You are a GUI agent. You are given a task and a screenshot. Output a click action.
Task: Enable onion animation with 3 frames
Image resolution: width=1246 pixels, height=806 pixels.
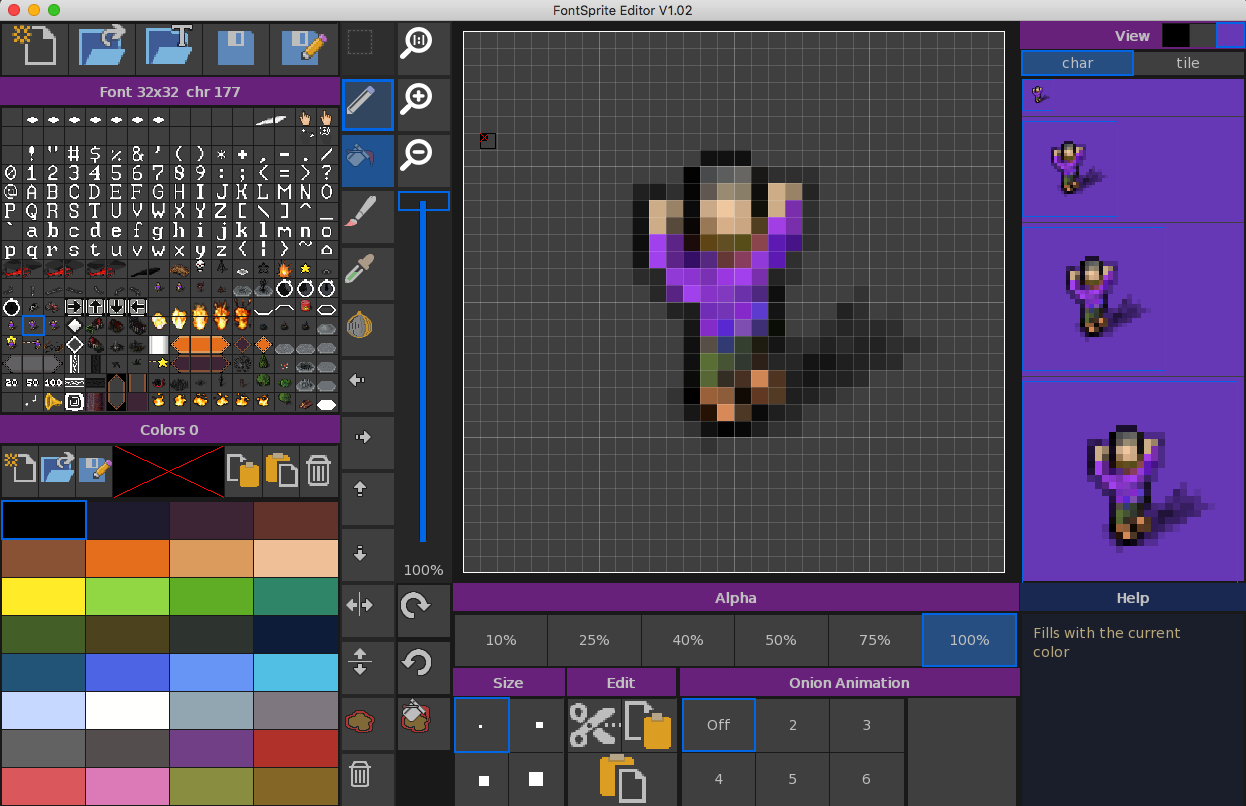[x=867, y=725]
